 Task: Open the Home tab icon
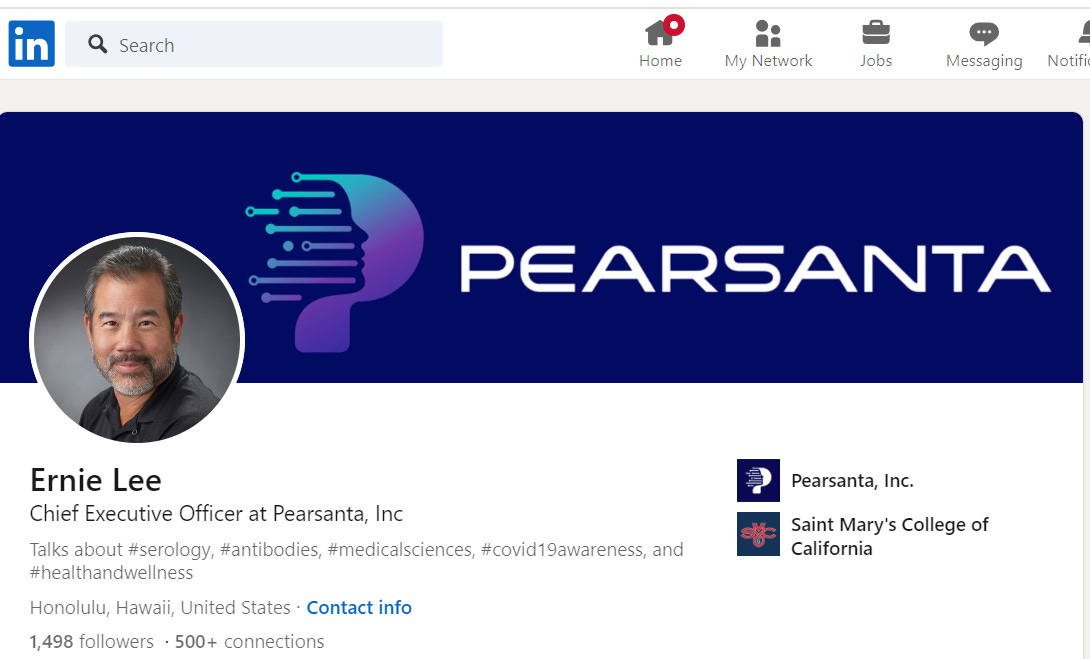point(659,33)
